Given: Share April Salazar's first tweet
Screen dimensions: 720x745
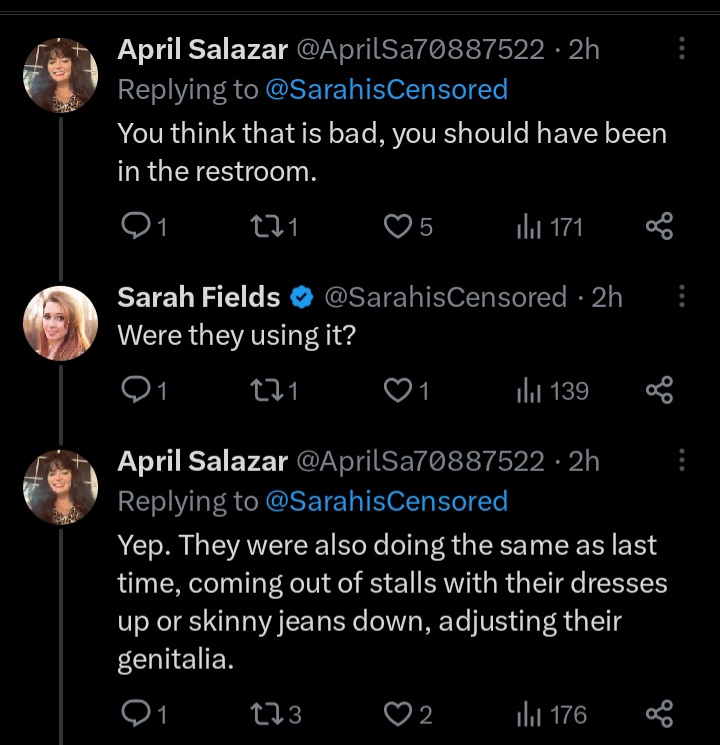Looking at the screenshot, I should (659, 227).
